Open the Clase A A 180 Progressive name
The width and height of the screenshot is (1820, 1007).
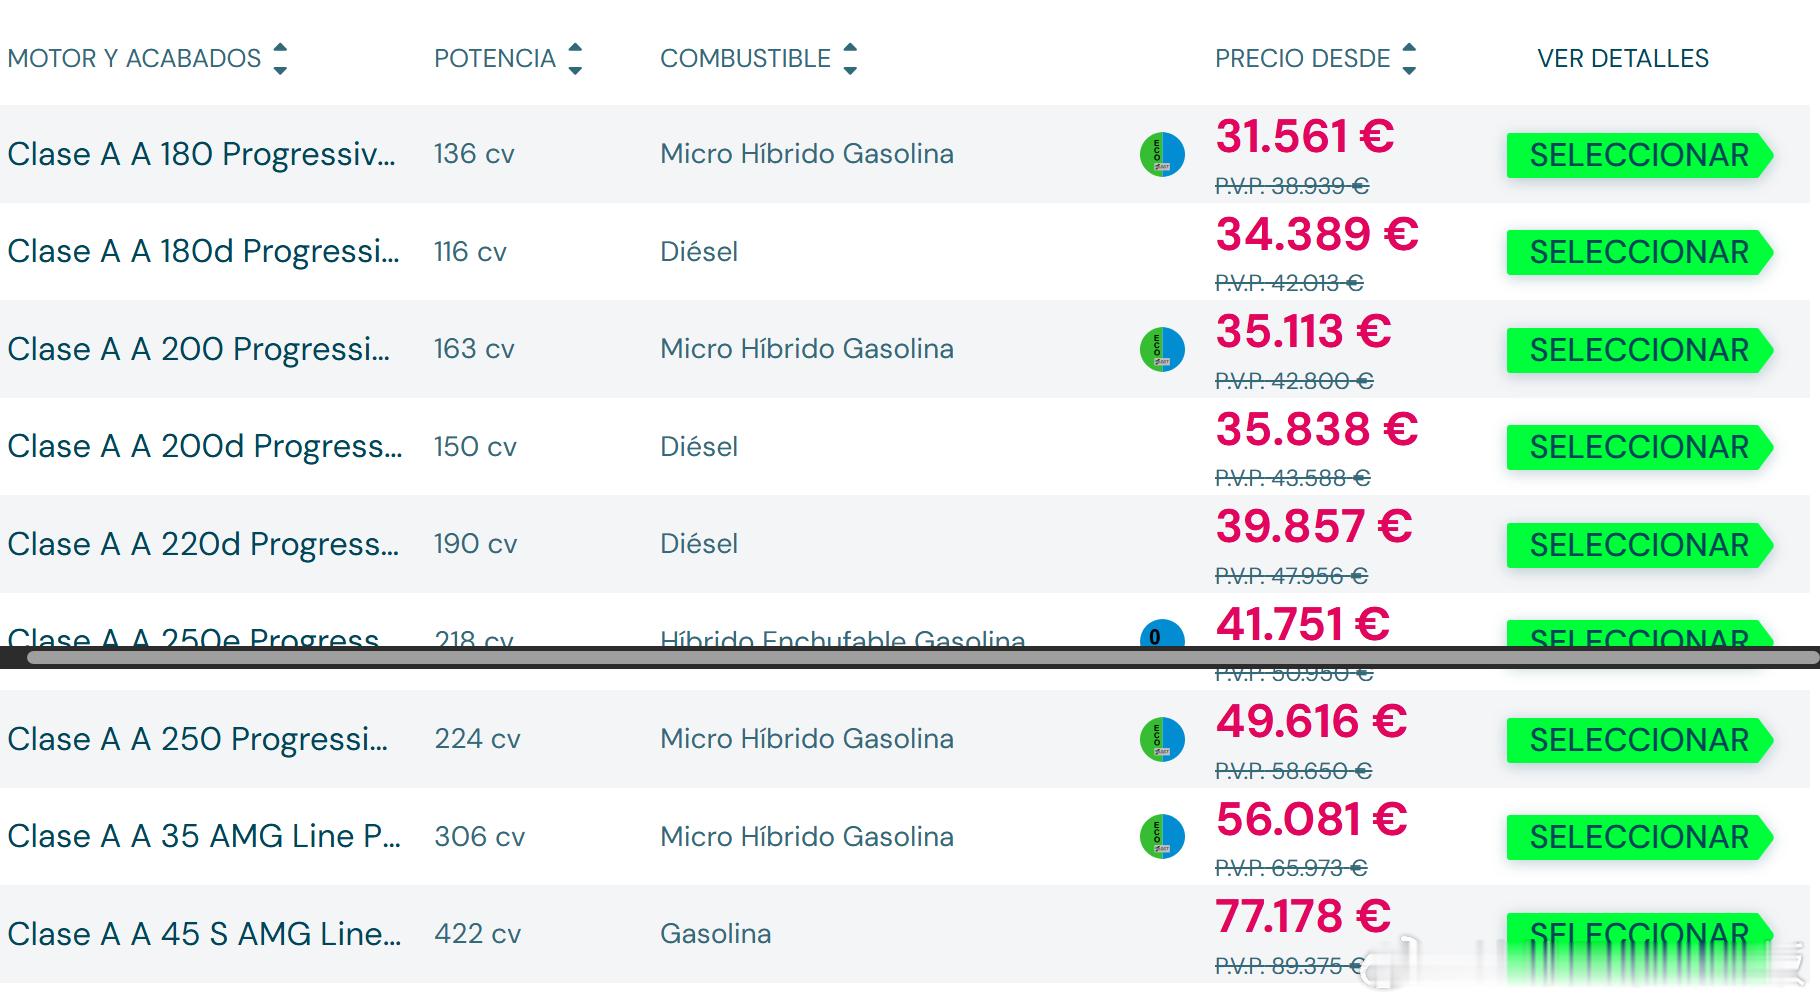click(x=201, y=155)
